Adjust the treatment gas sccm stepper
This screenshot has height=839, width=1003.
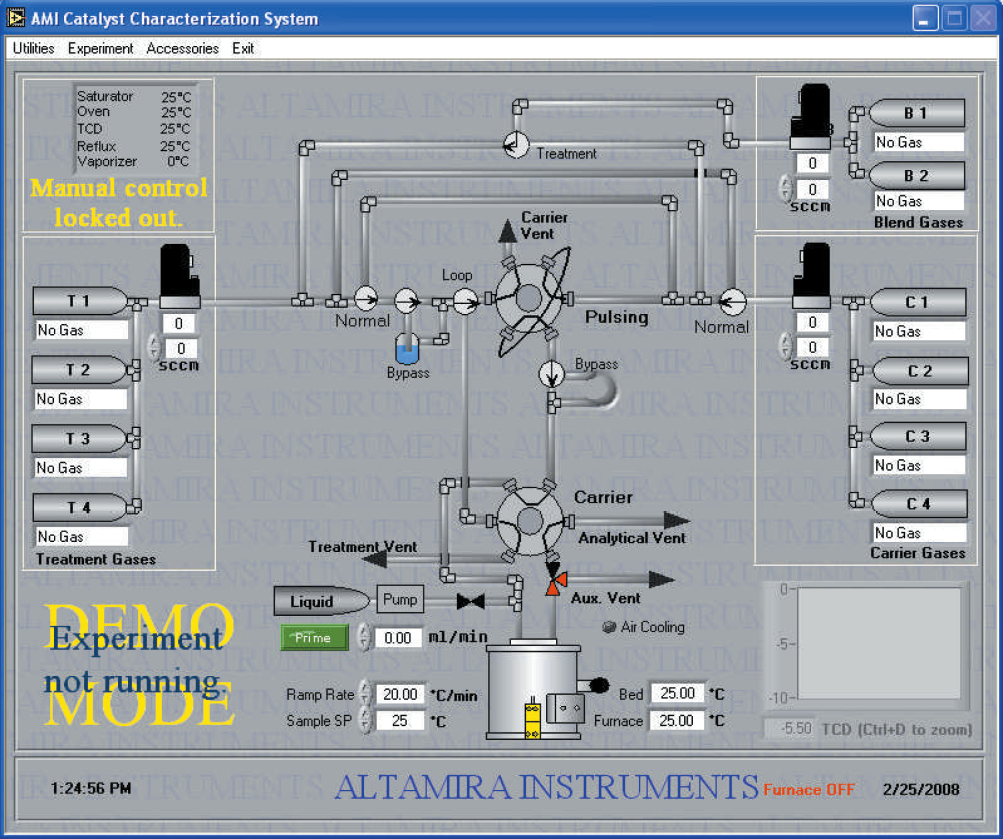pyautogui.click(x=154, y=348)
